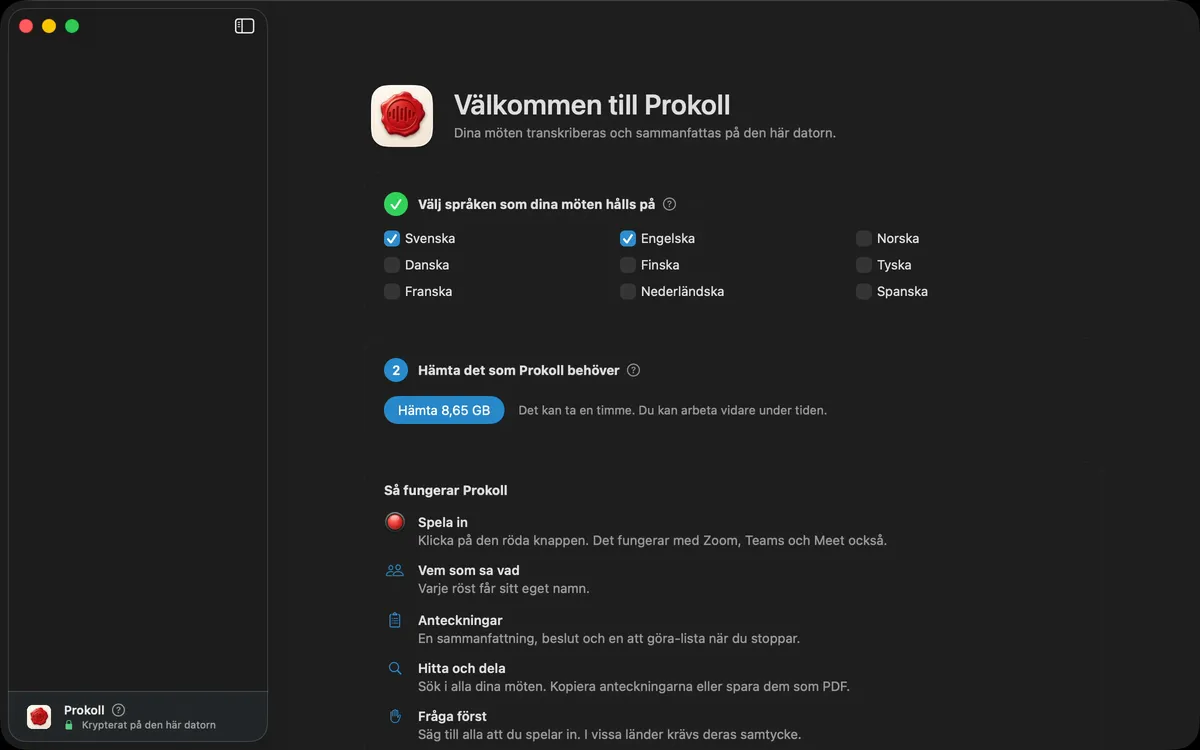Click the Det kan ta en timme note
This screenshot has width=1200, height=750.
click(673, 410)
